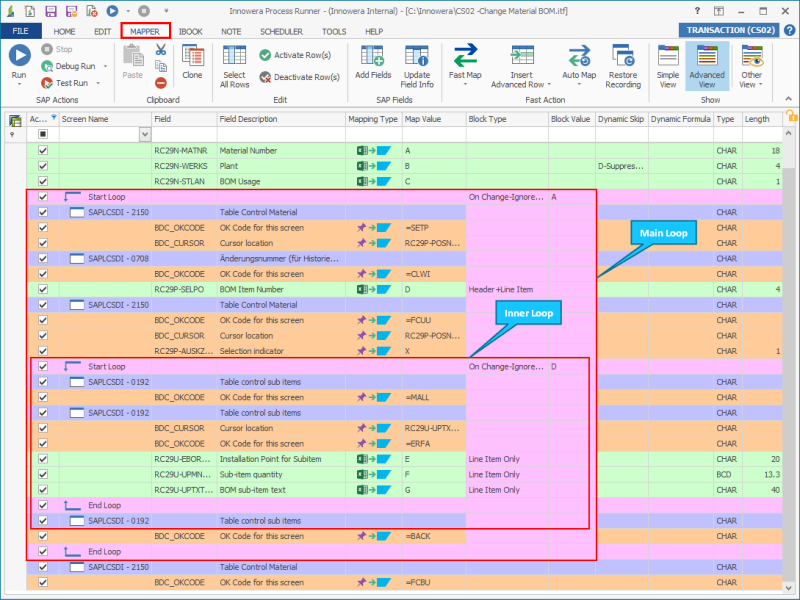Screen dimensions: 800x600
Task: Open the Fast Map dropdown
Action: (465, 84)
